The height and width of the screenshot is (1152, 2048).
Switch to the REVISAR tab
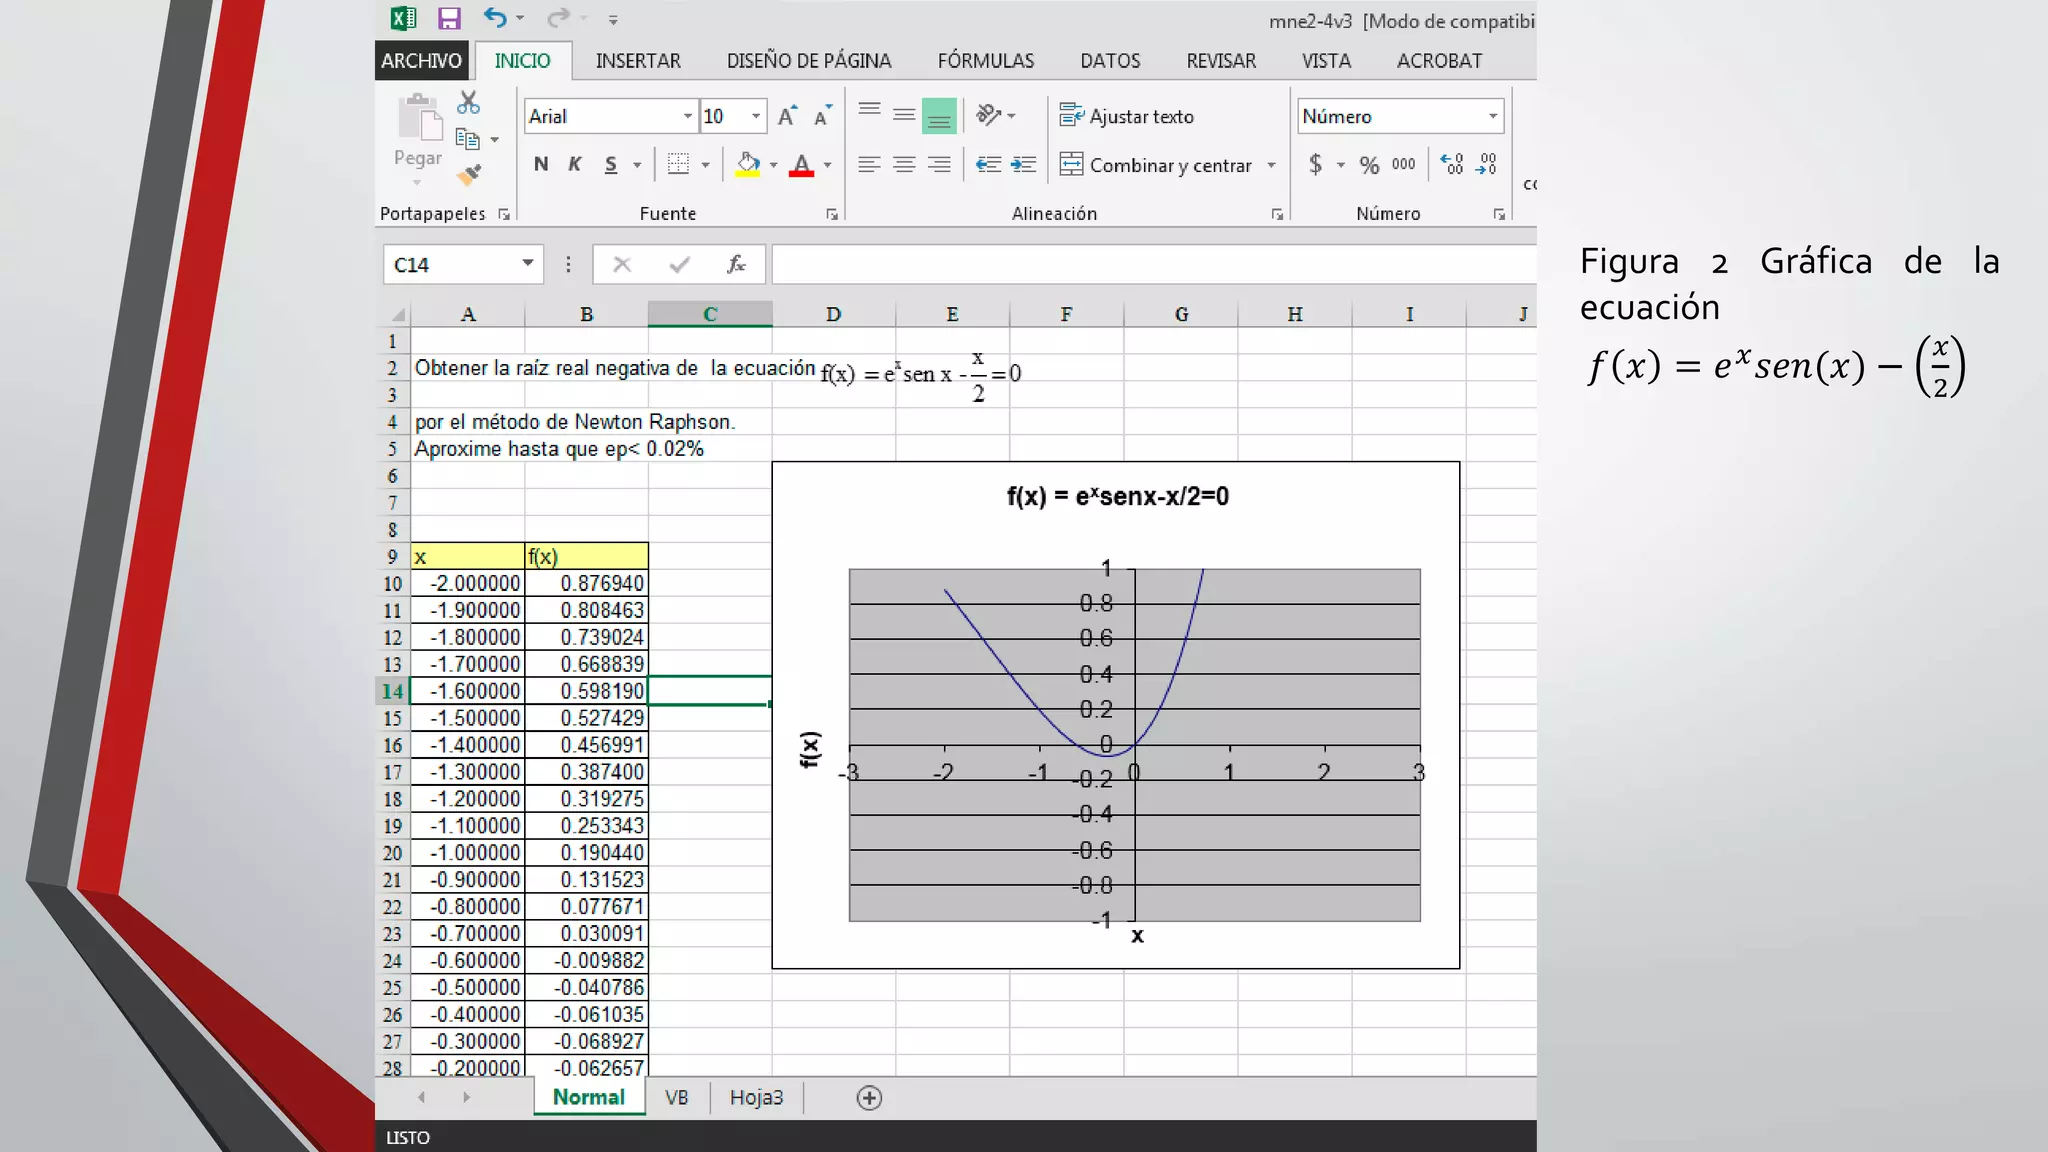pyautogui.click(x=1221, y=61)
